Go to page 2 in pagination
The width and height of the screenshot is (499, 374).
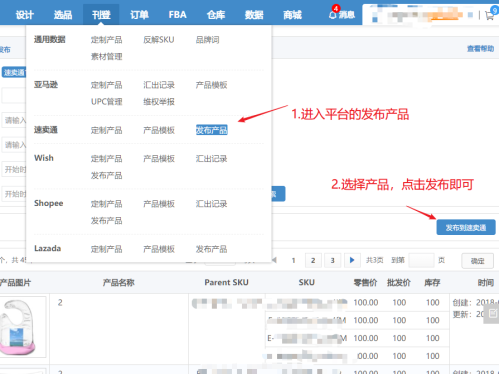313,260
